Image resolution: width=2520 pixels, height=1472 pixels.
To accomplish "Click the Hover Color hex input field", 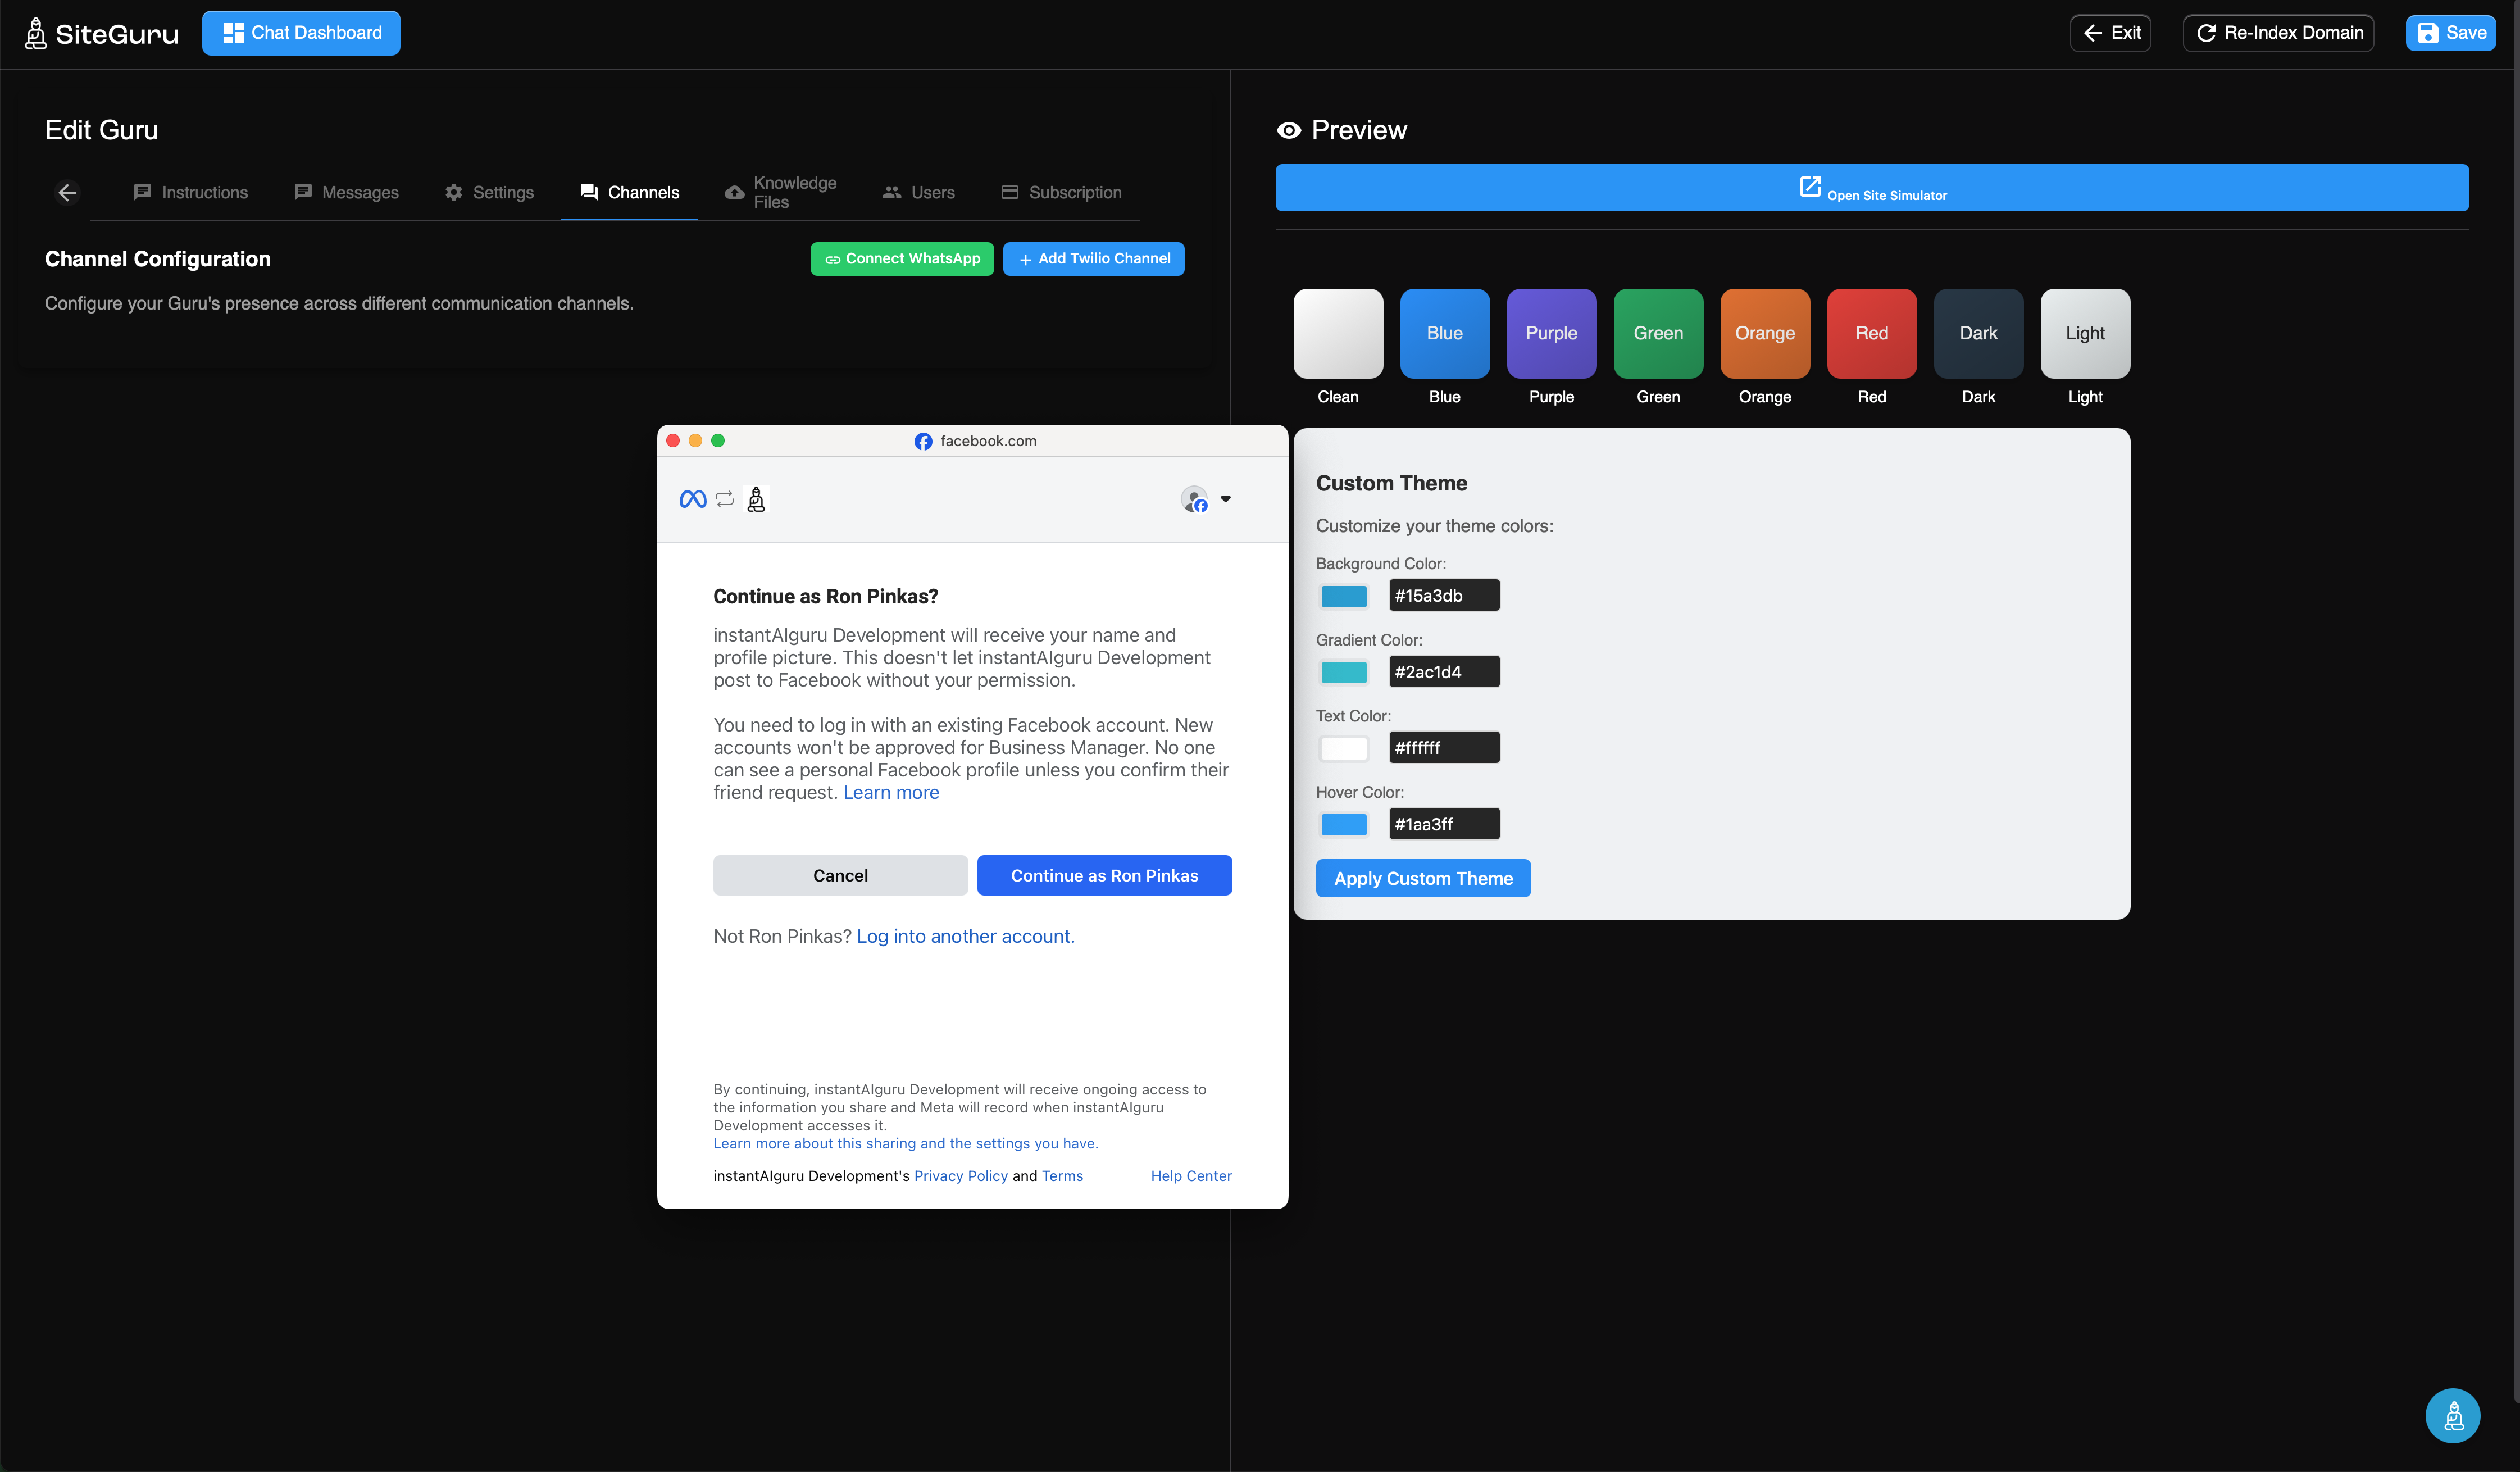I will pyautogui.click(x=1443, y=824).
